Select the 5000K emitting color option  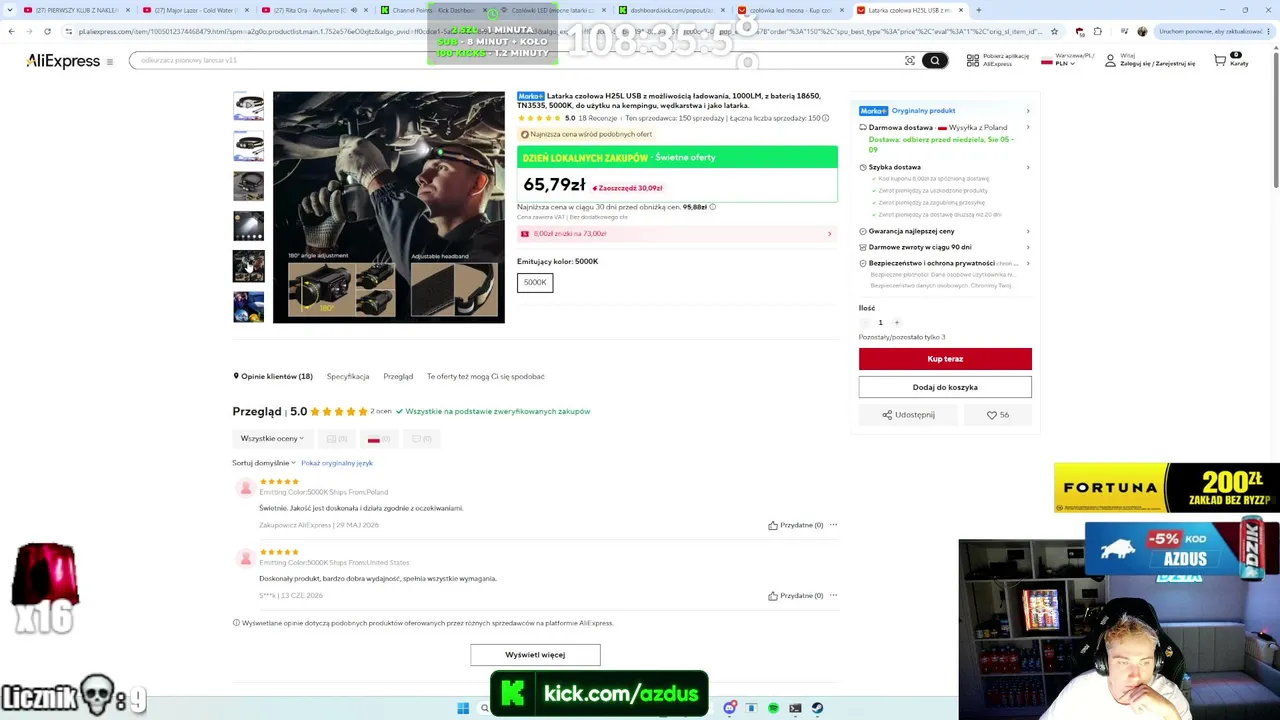535,283
